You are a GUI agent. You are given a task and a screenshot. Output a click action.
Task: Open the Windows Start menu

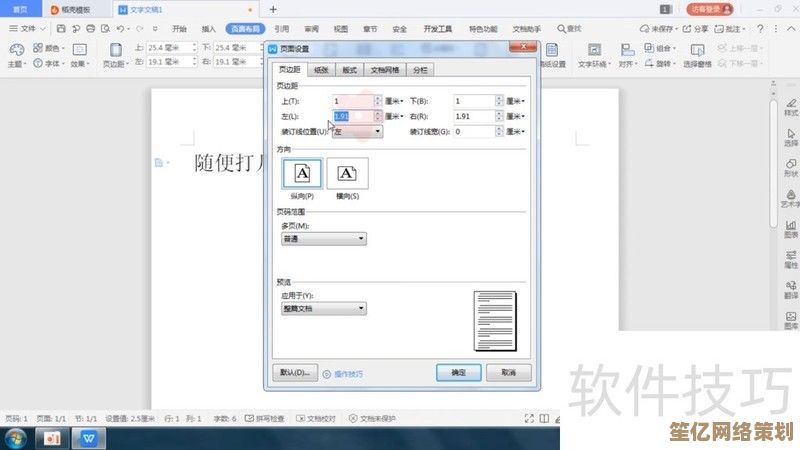coord(16,438)
